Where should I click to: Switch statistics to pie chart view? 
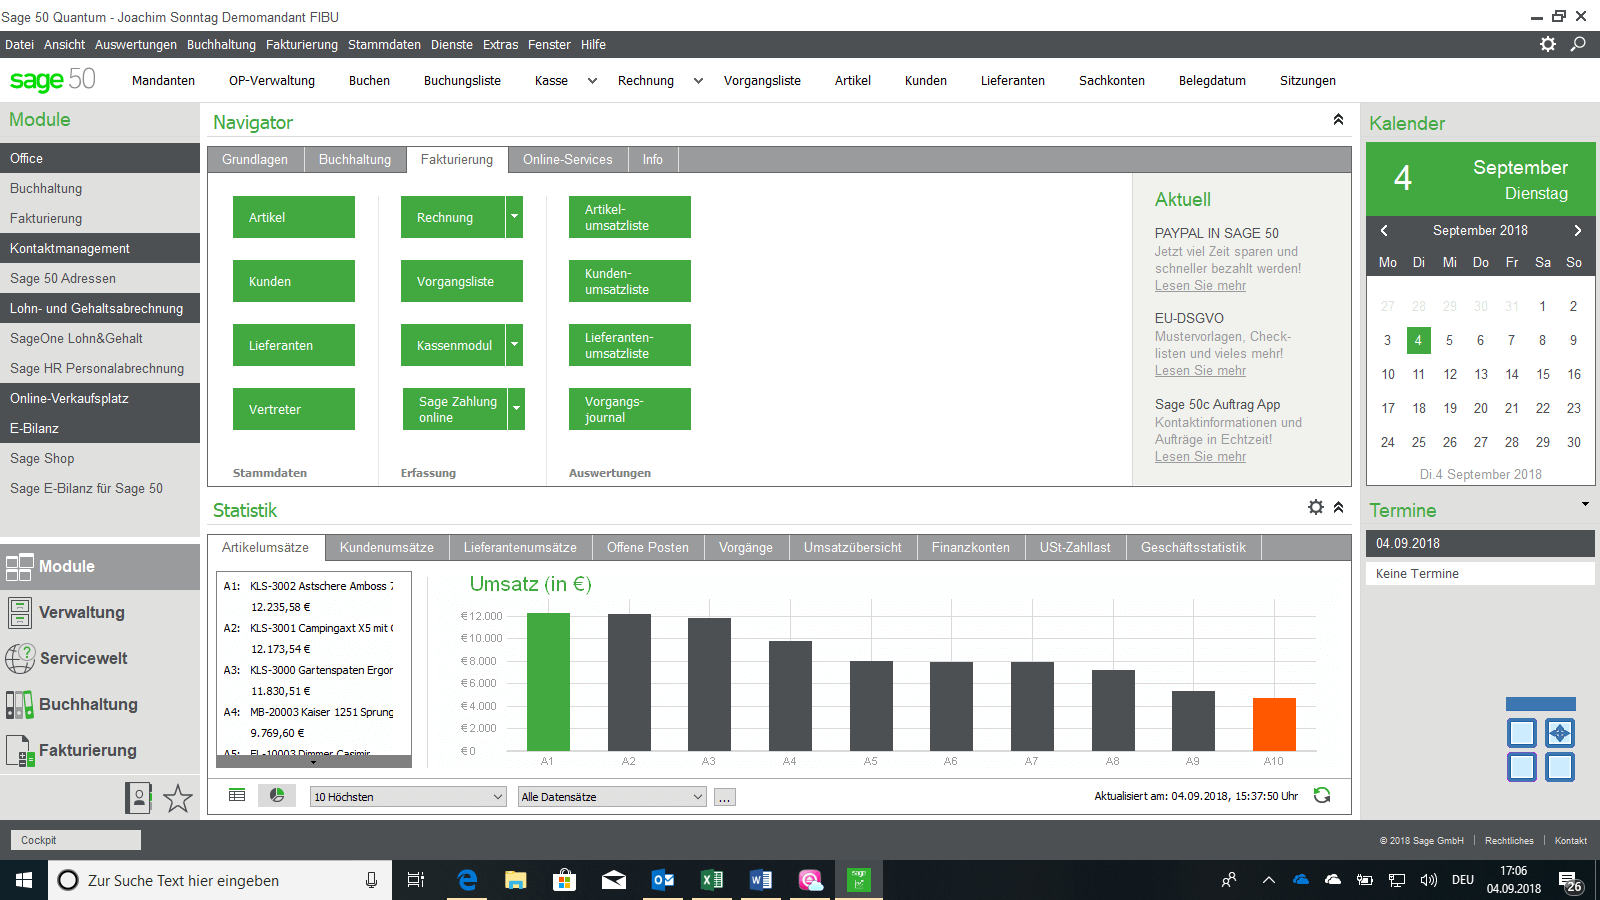tap(277, 796)
